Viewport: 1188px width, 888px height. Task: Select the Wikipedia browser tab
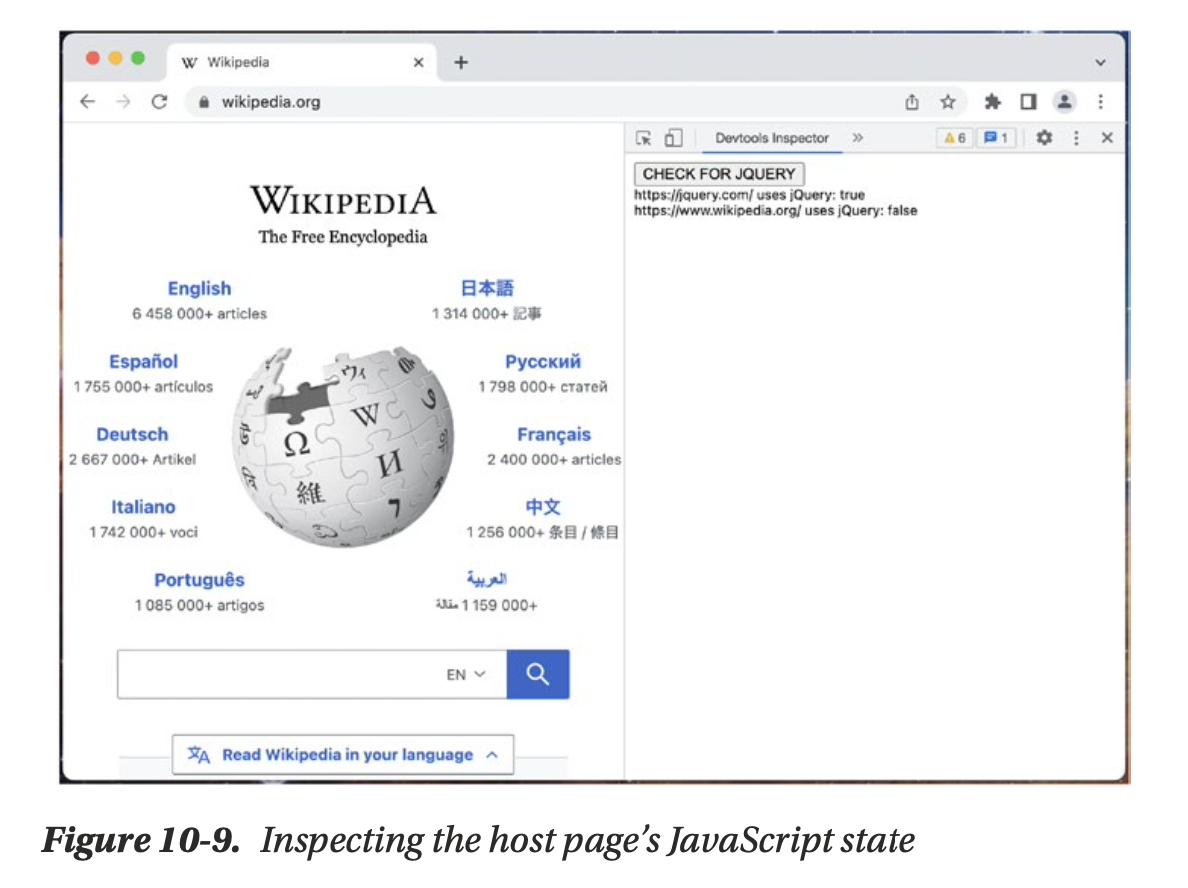290,62
